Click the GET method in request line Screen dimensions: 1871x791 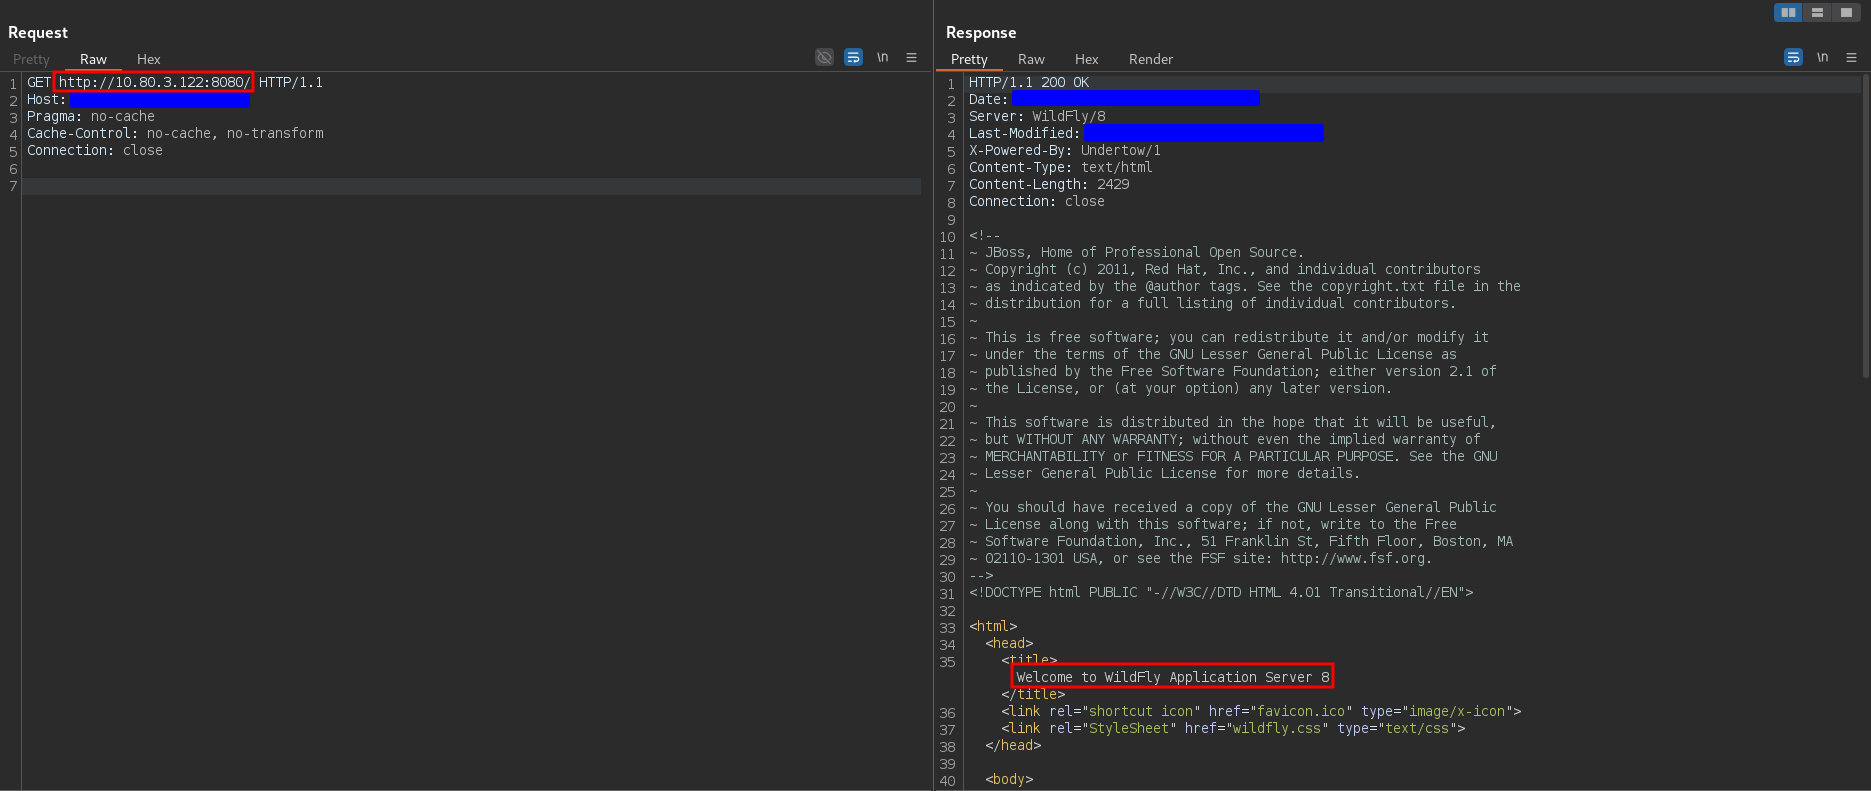(x=38, y=82)
